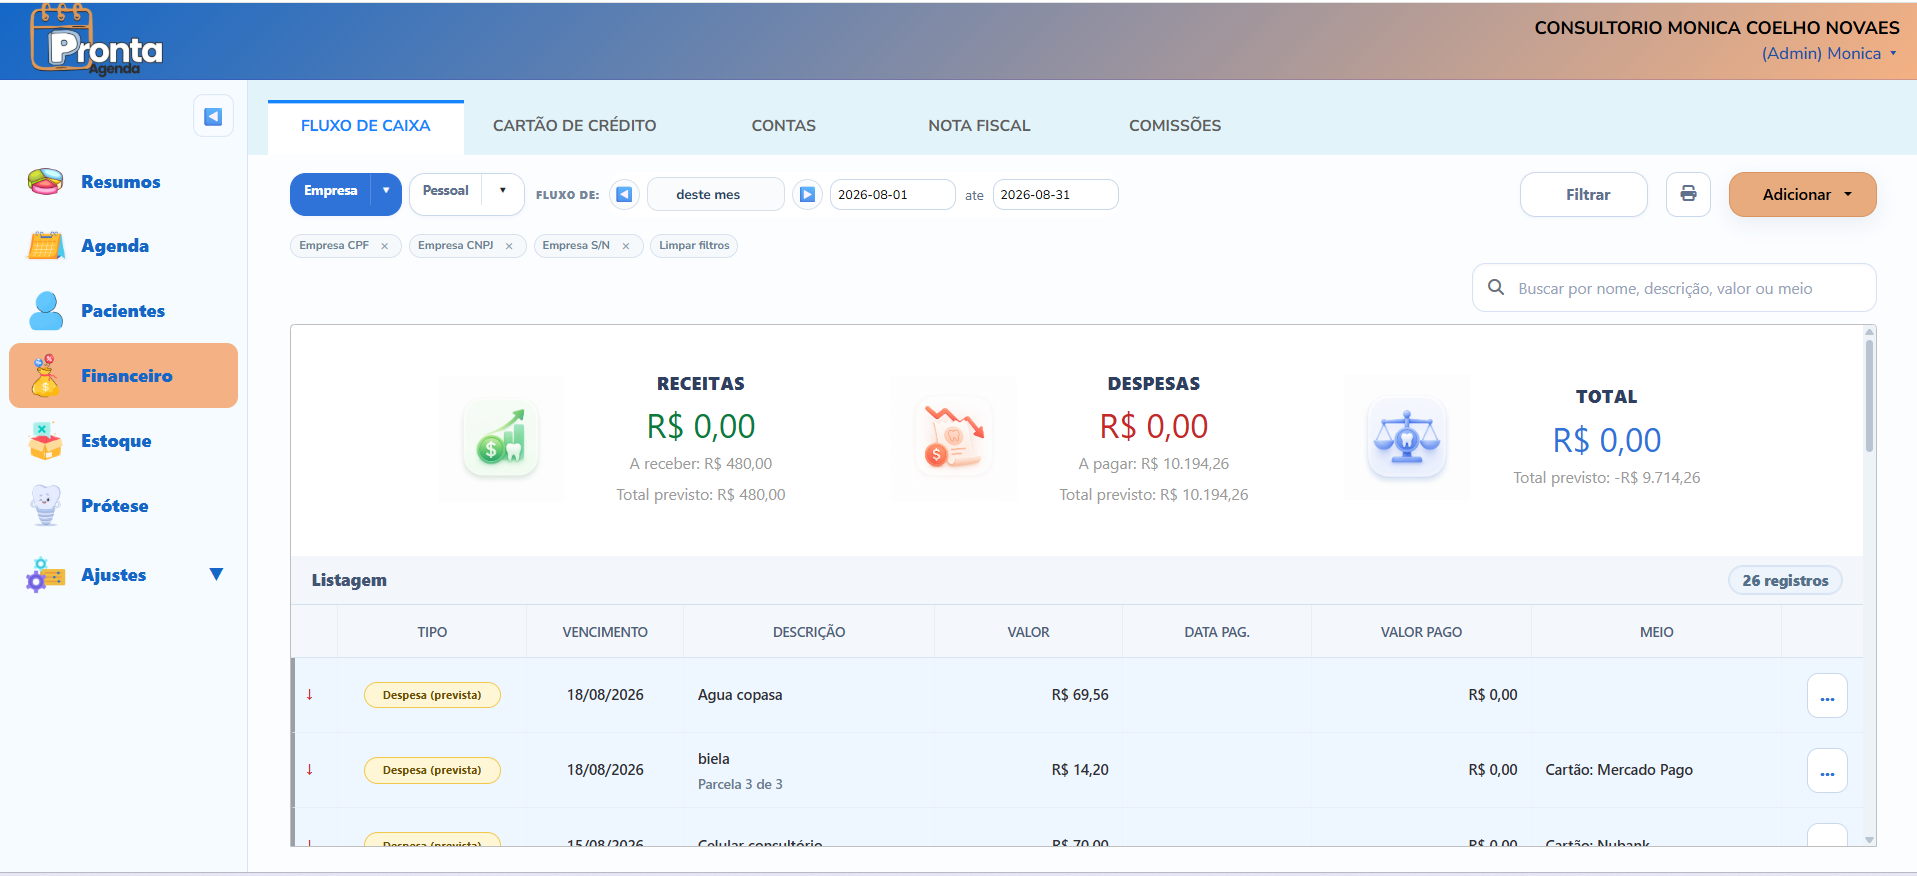This screenshot has width=1917, height=876.
Task: Advance to the next period arrow
Action: [807, 194]
